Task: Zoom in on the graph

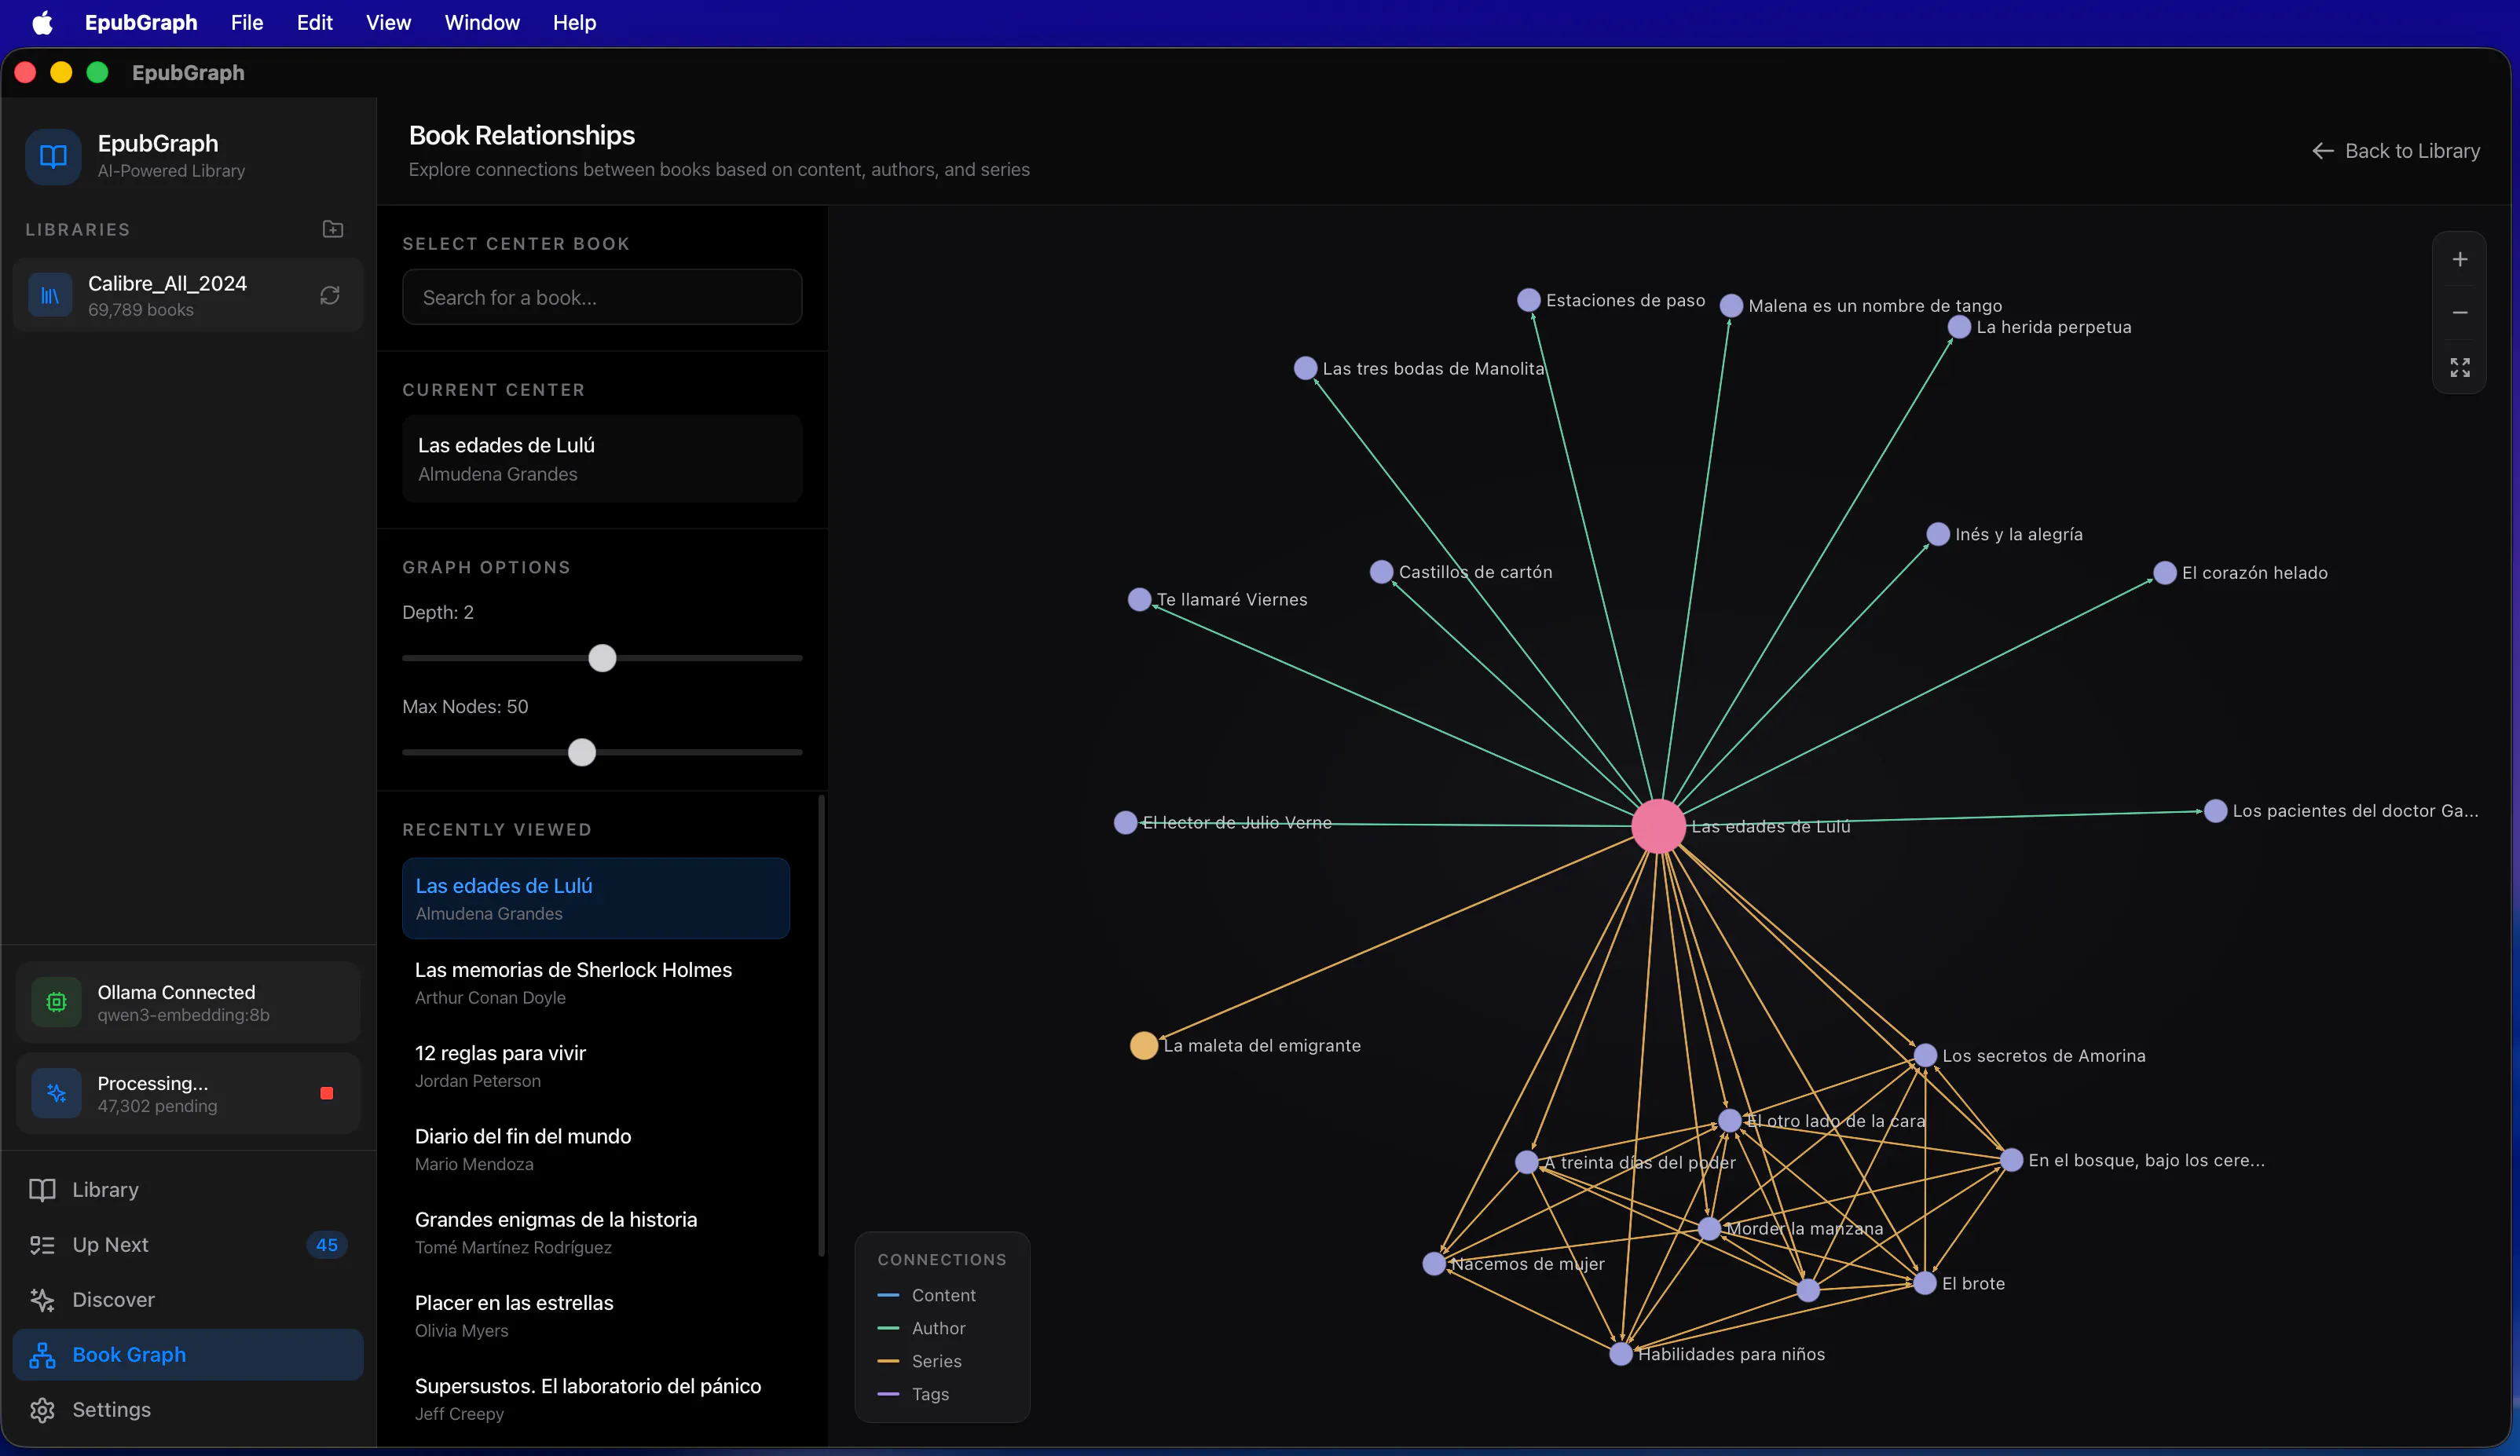Action: (2460, 259)
